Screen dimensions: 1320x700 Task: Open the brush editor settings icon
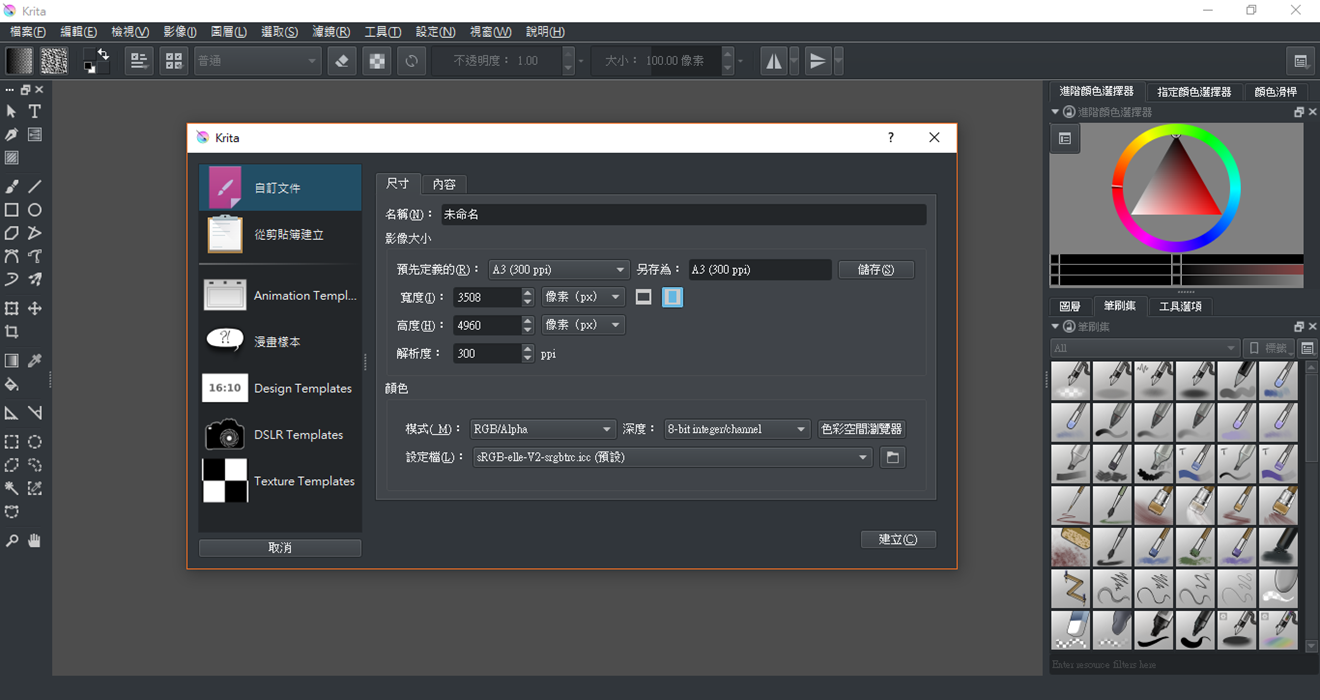139,61
